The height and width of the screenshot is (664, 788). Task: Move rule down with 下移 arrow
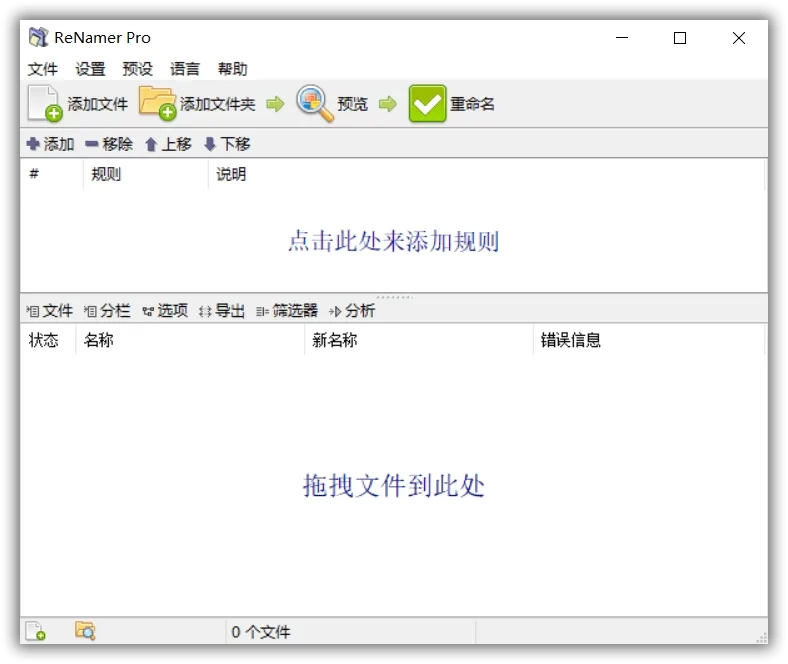coord(210,144)
